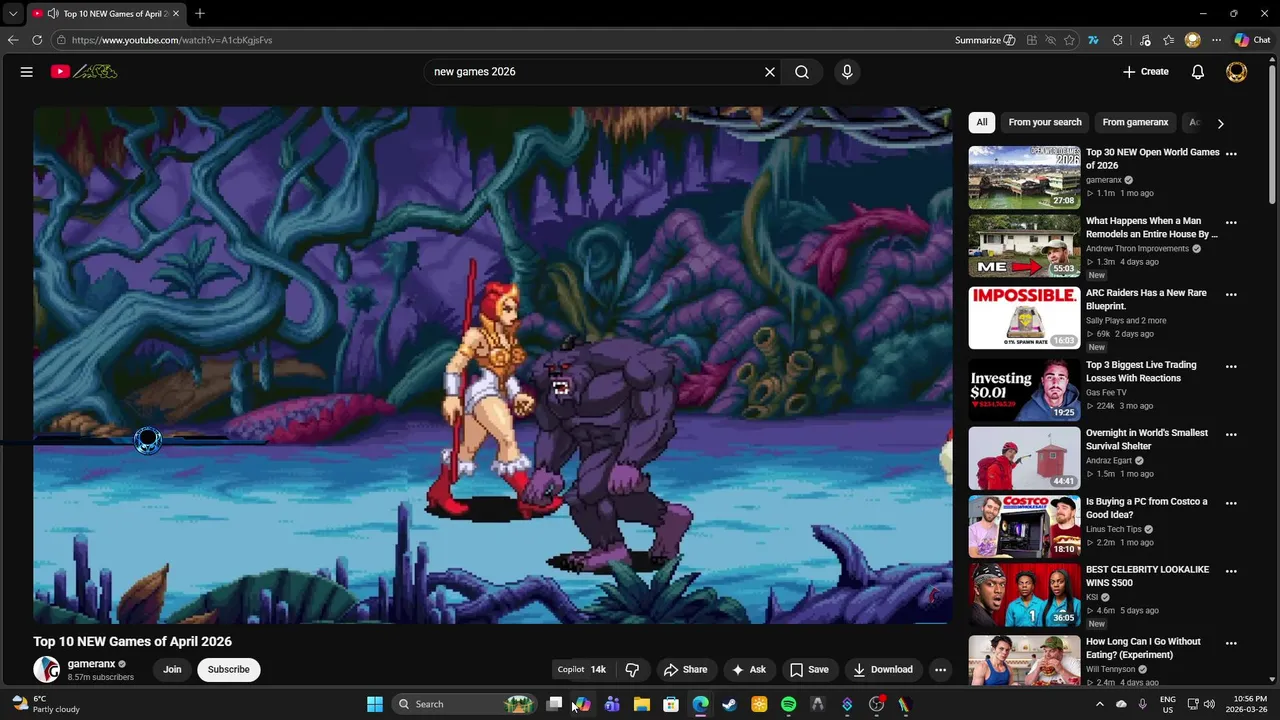Image resolution: width=1280 pixels, height=720 pixels.
Task: Click the Create button
Action: tap(1145, 72)
